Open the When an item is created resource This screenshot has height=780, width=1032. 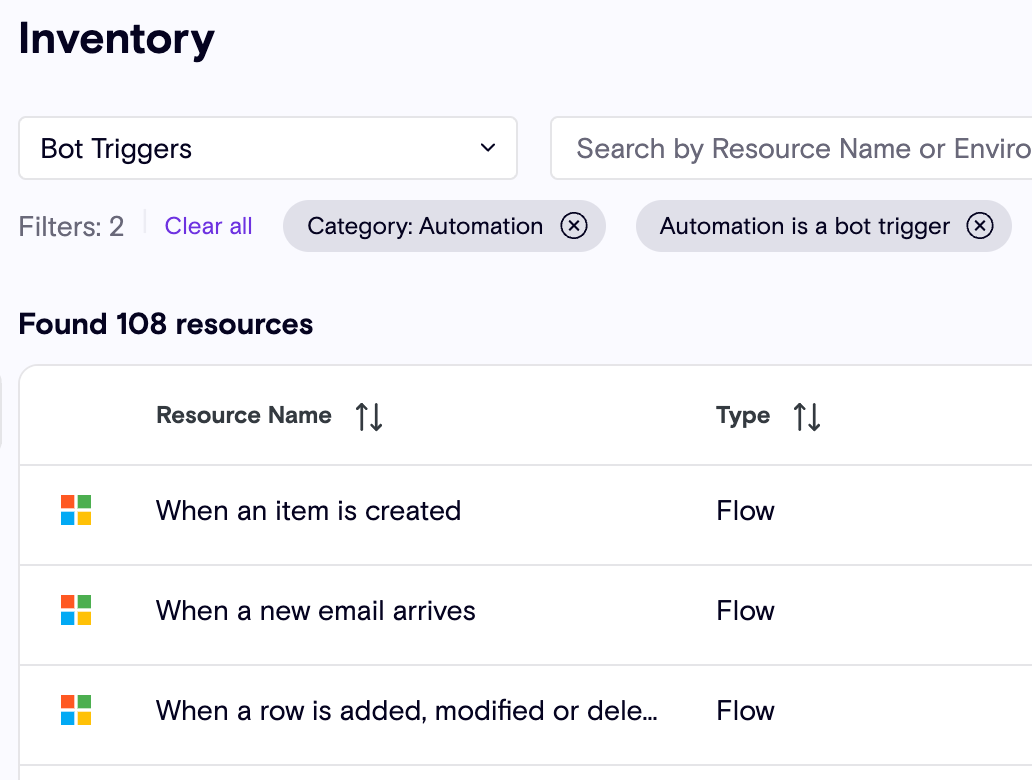pyautogui.click(x=307, y=510)
